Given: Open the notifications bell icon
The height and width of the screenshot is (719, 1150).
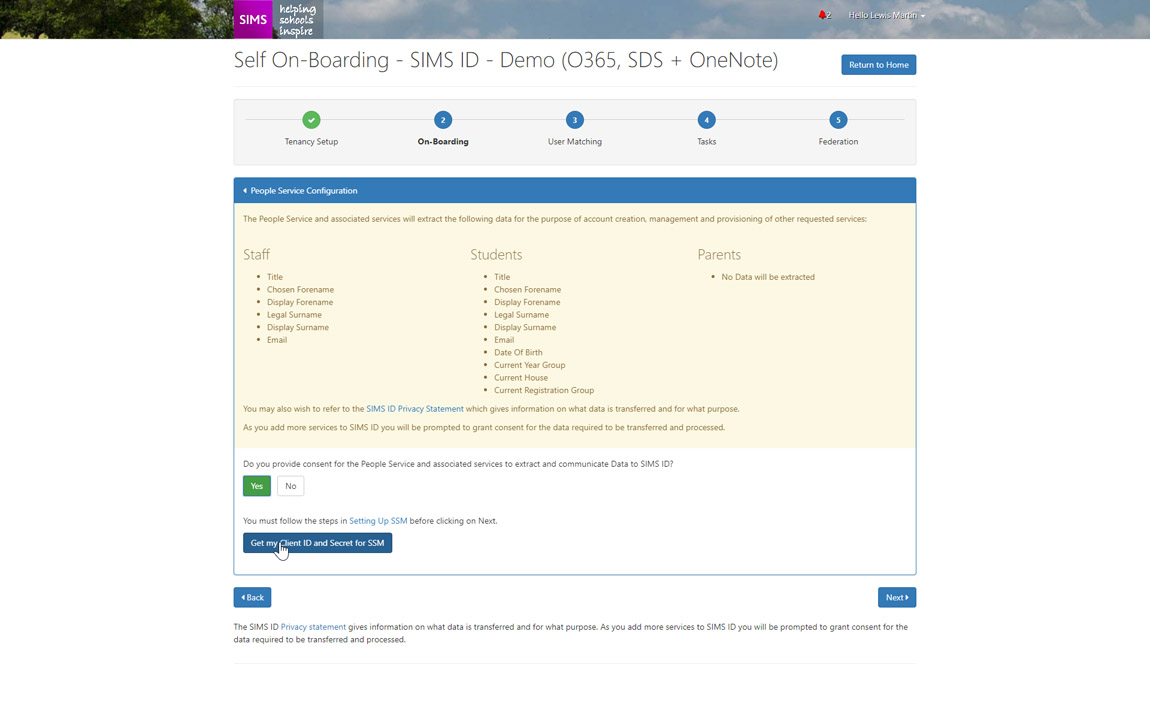Looking at the screenshot, I should (822, 15).
